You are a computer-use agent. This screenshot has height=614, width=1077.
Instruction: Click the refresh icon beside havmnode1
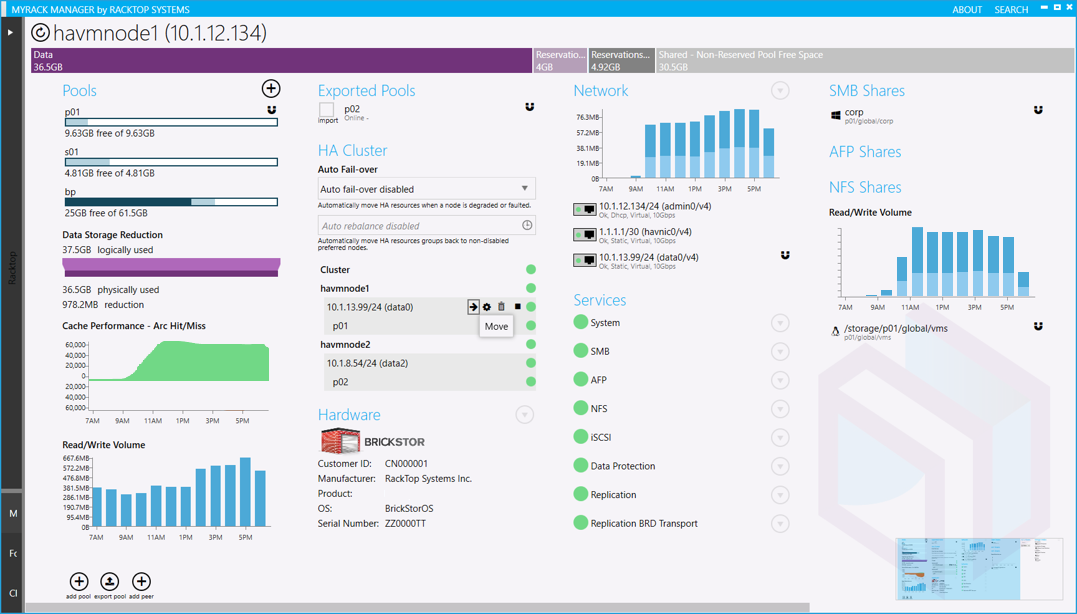coord(41,33)
